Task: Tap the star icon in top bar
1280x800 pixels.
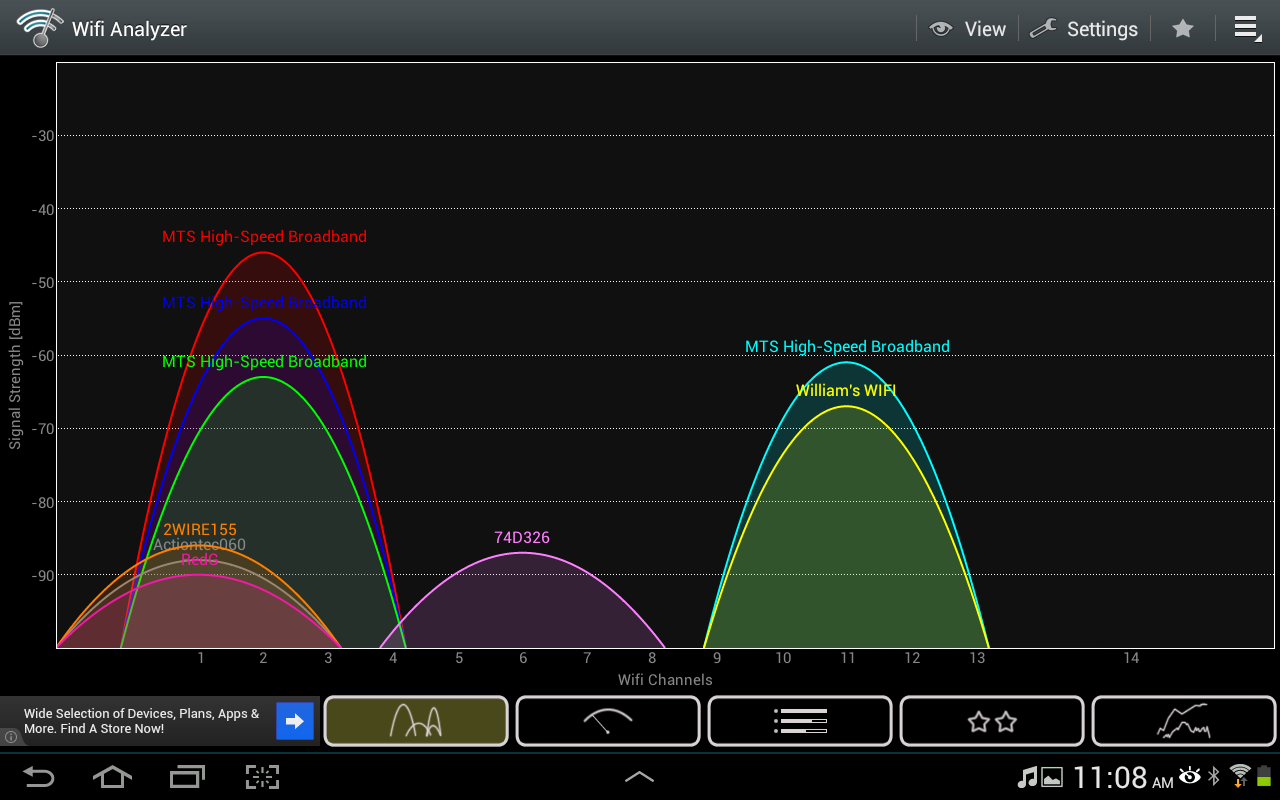Action: click(x=1183, y=29)
